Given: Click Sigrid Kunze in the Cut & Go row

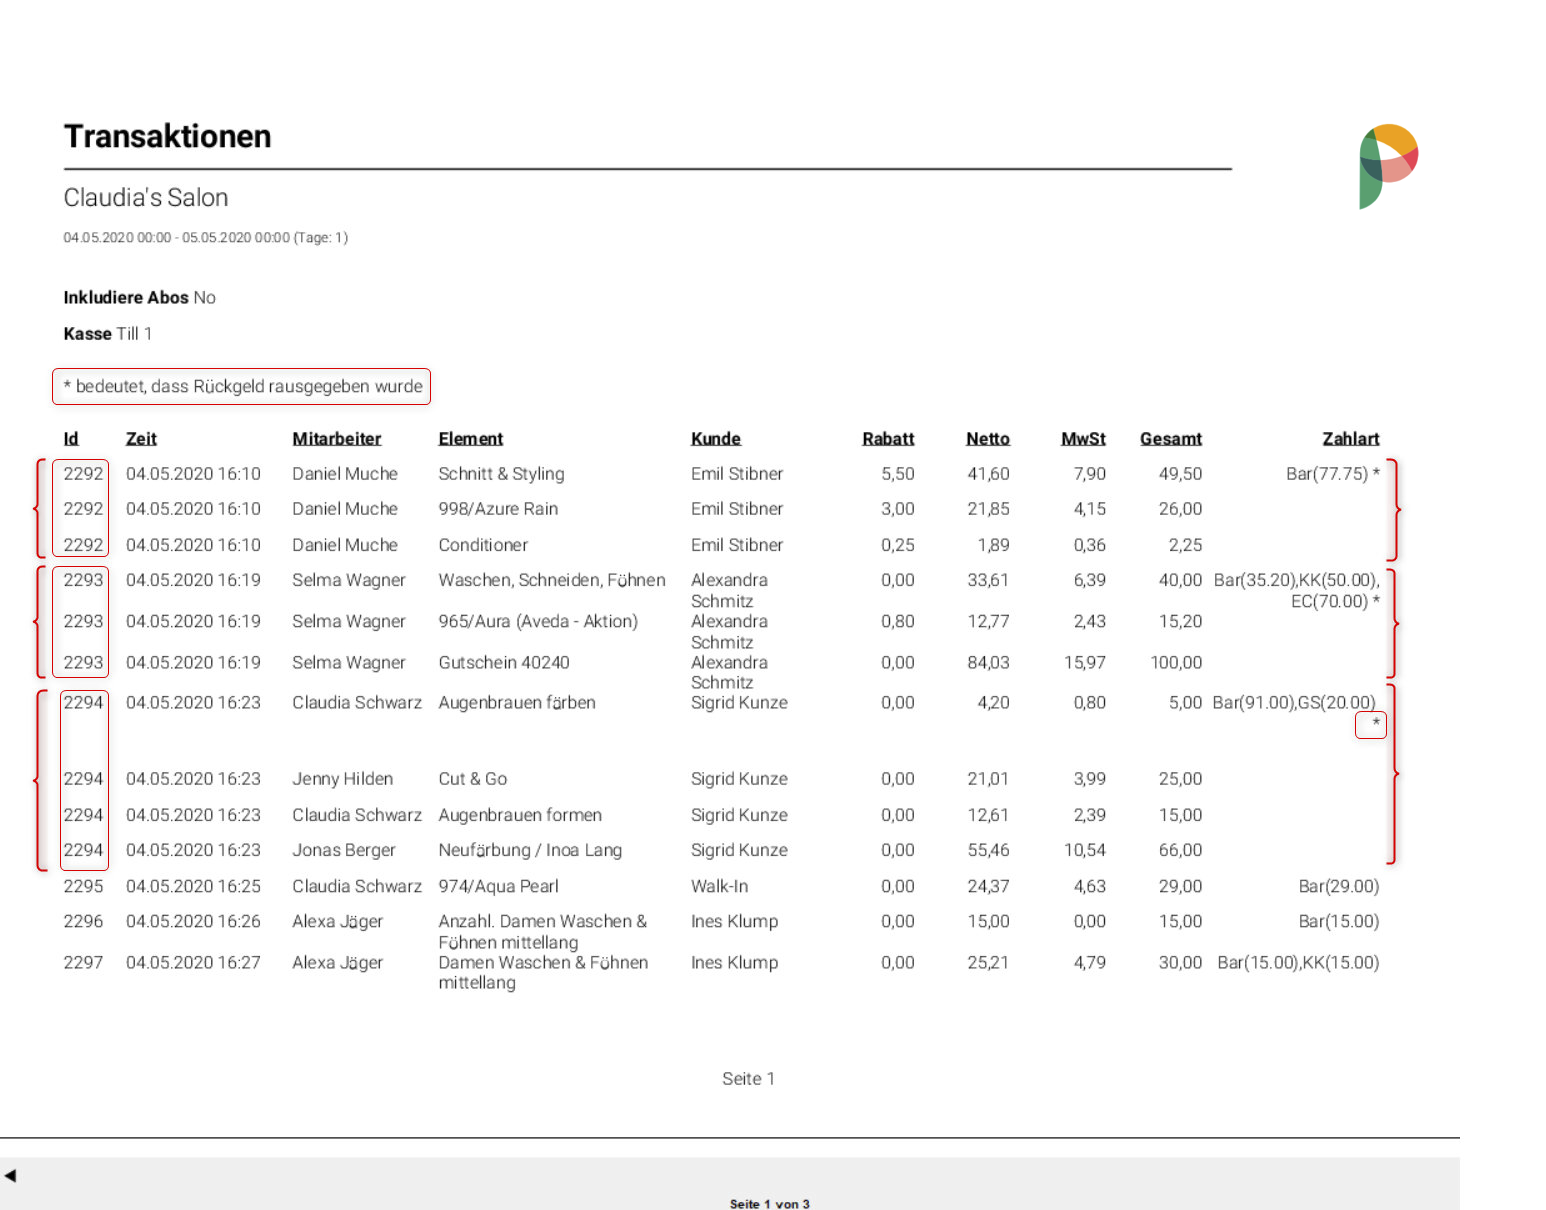Looking at the screenshot, I should pos(739,779).
